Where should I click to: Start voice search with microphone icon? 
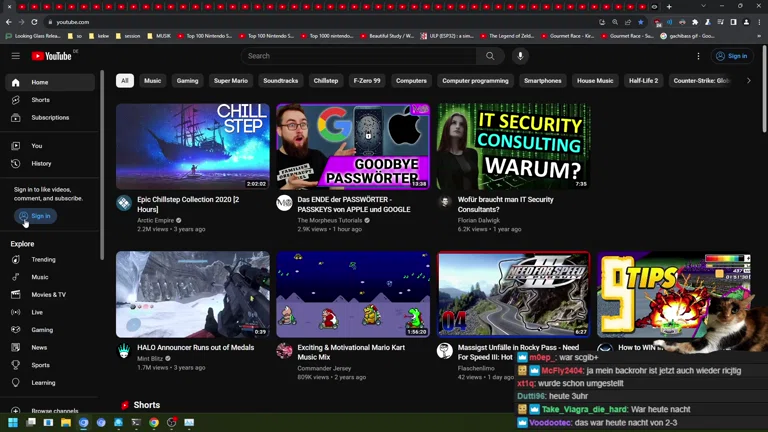(520, 56)
